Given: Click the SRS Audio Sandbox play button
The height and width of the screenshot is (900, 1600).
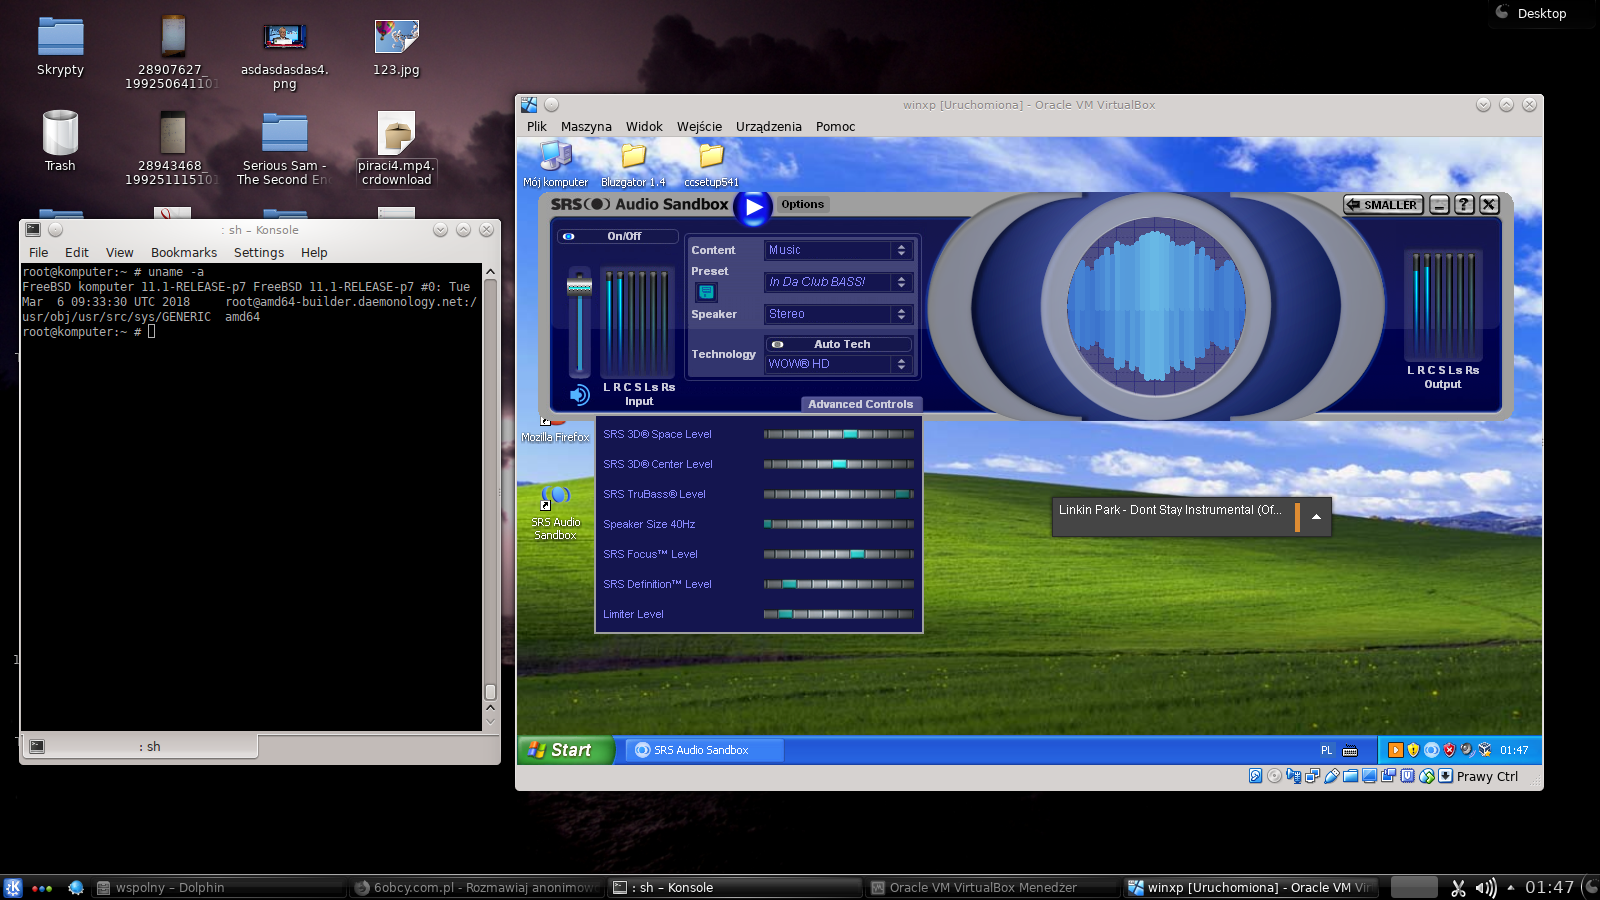Looking at the screenshot, I should tap(754, 207).
